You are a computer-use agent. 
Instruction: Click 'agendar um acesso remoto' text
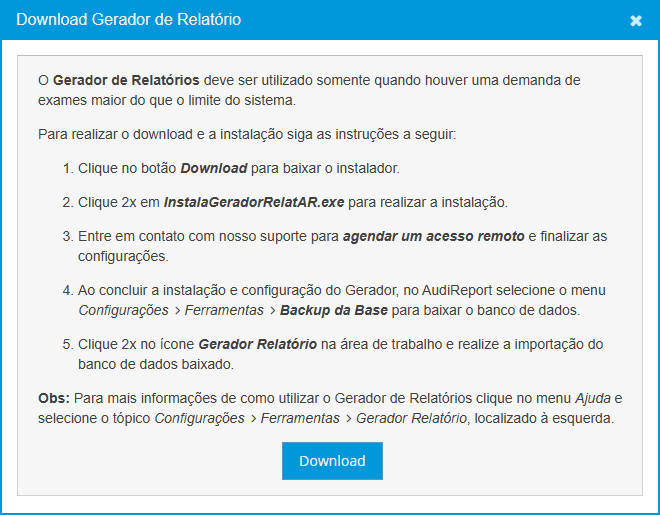(x=434, y=236)
